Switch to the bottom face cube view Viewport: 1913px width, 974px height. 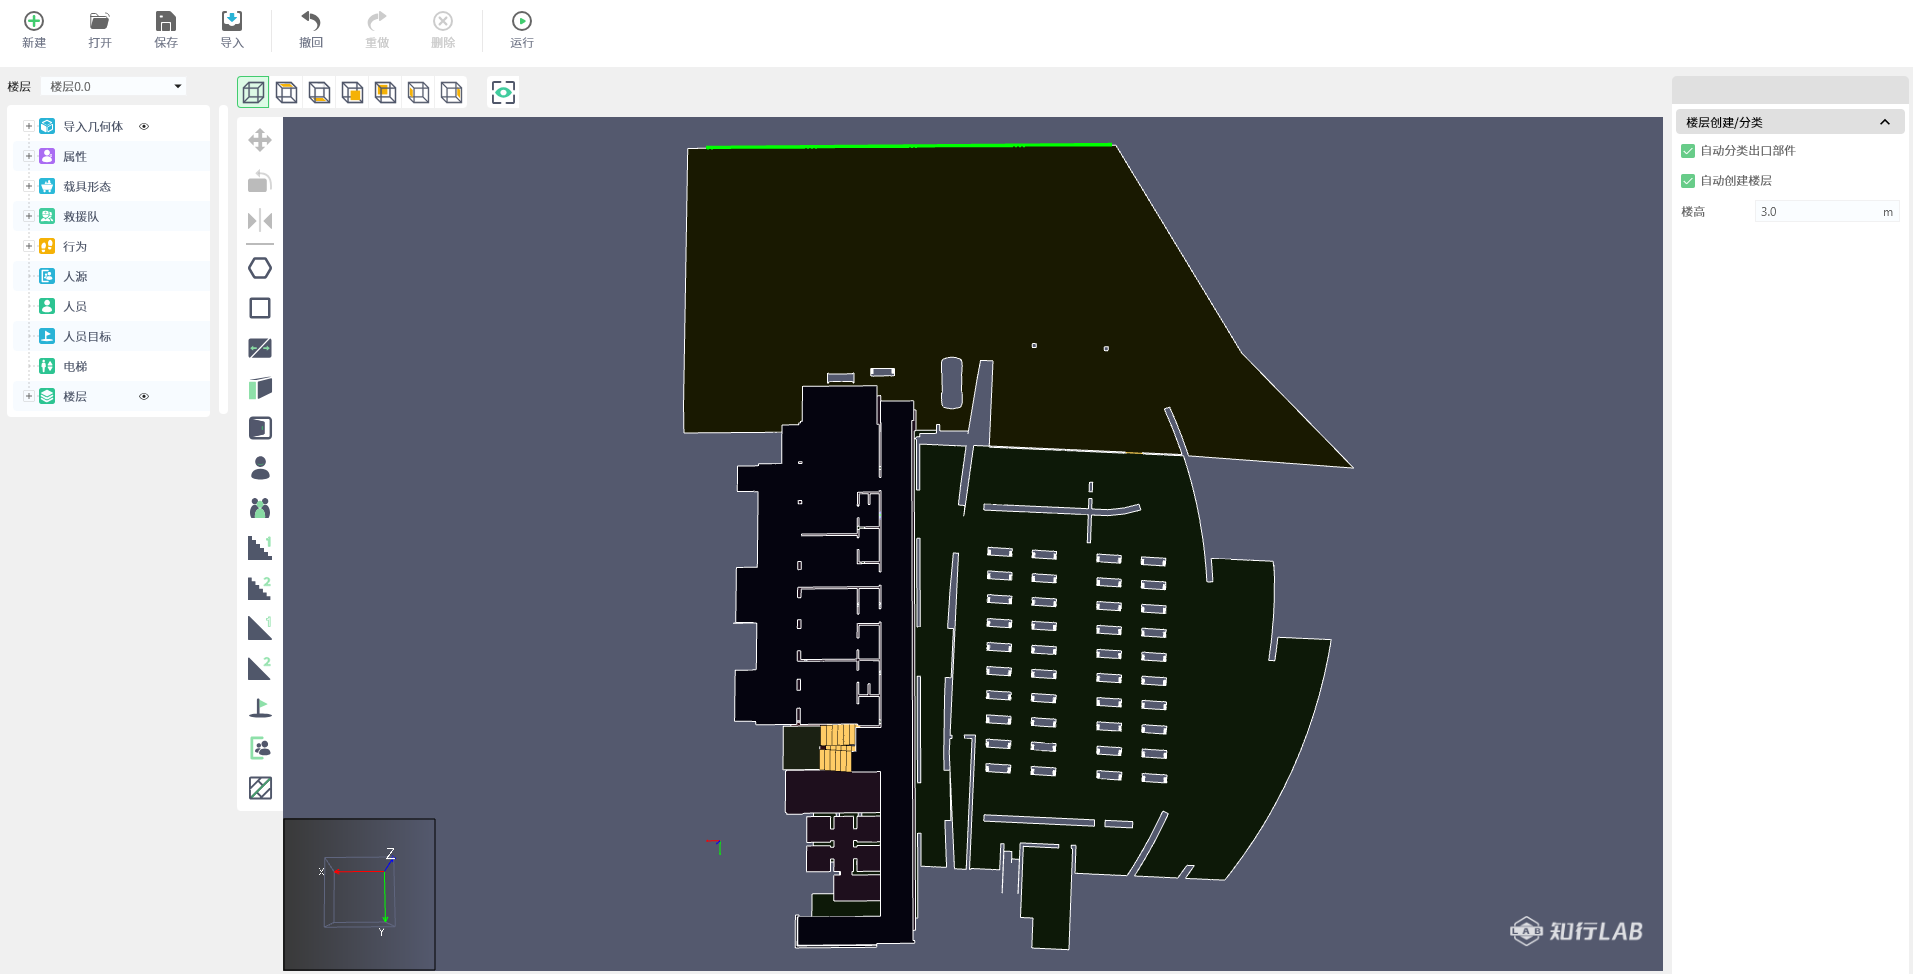click(x=319, y=92)
